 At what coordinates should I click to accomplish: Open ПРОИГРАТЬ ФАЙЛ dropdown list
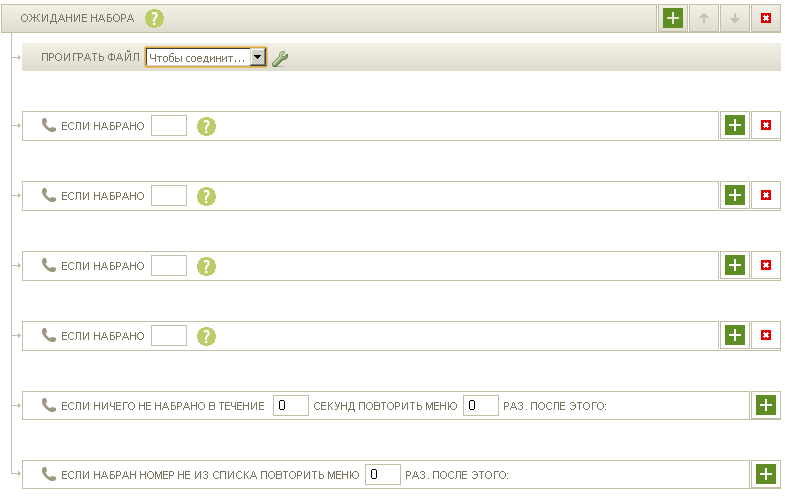258,57
